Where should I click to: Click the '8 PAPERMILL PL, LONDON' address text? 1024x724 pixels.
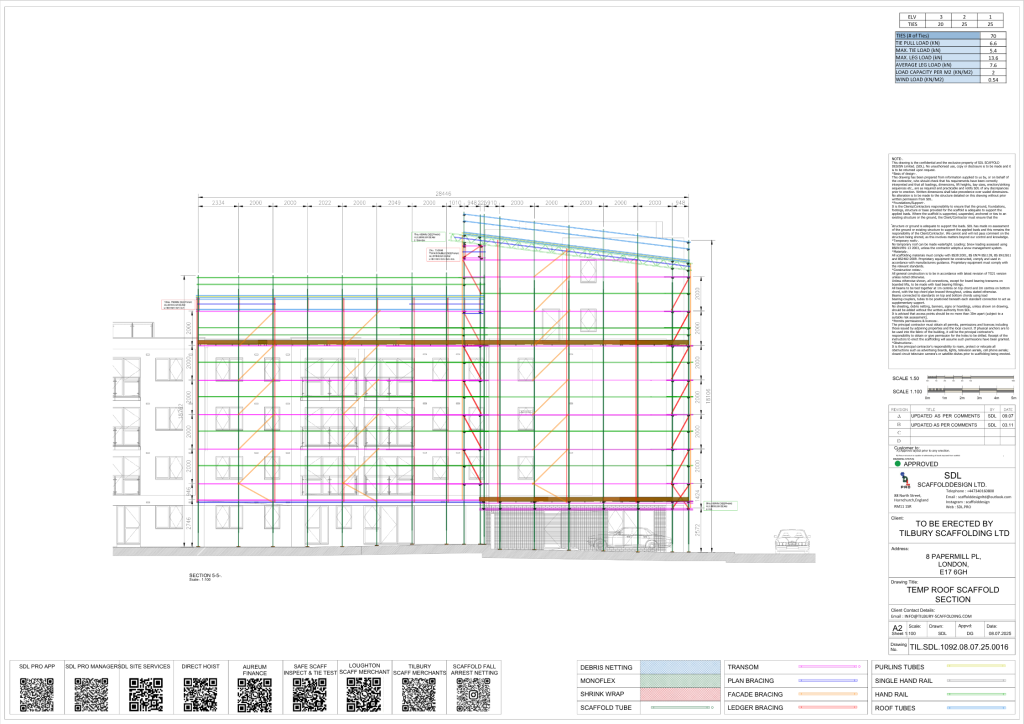coord(953,564)
